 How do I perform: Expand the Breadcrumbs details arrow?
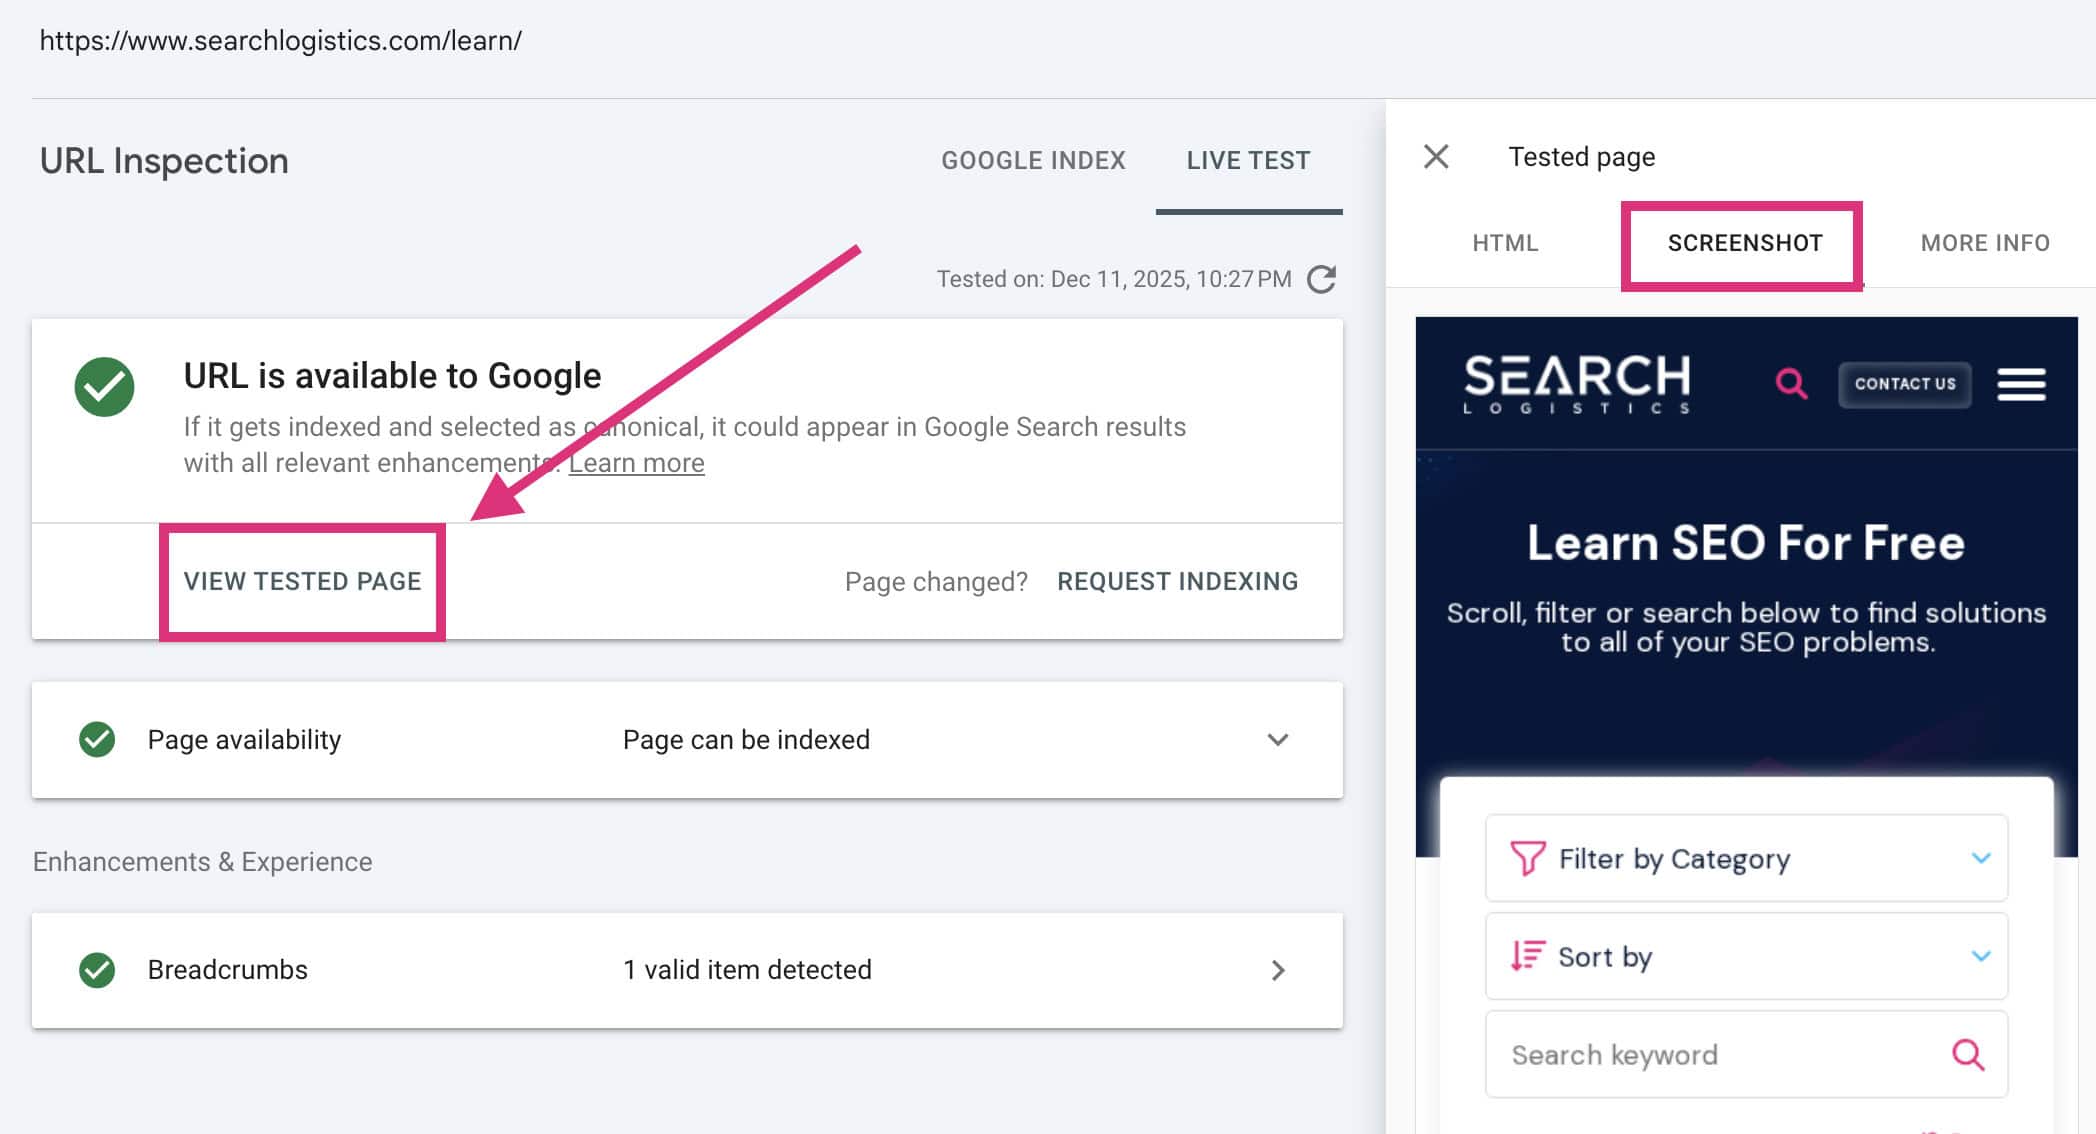[1278, 969]
